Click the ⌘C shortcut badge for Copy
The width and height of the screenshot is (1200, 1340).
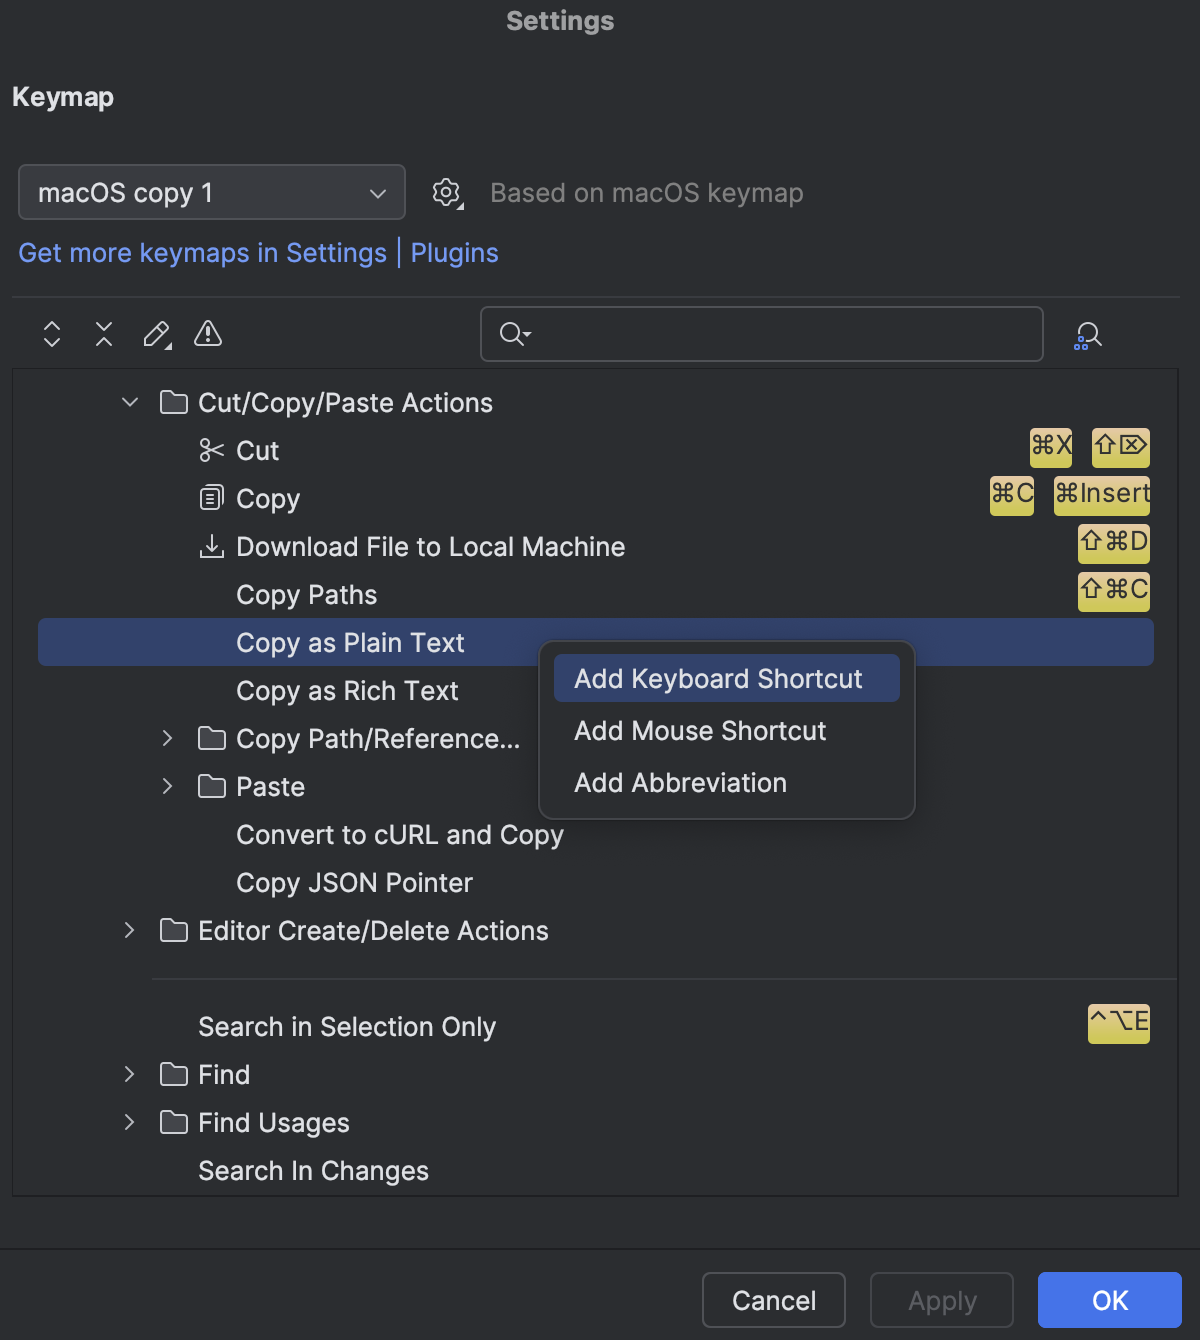(1011, 494)
